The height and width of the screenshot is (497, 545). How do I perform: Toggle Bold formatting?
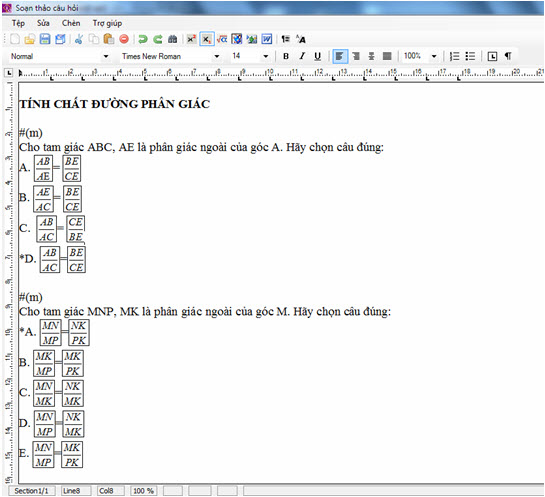click(x=286, y=56)
